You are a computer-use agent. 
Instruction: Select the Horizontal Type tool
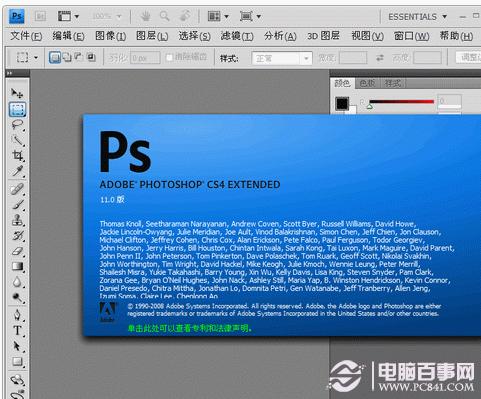coord(17,330)
